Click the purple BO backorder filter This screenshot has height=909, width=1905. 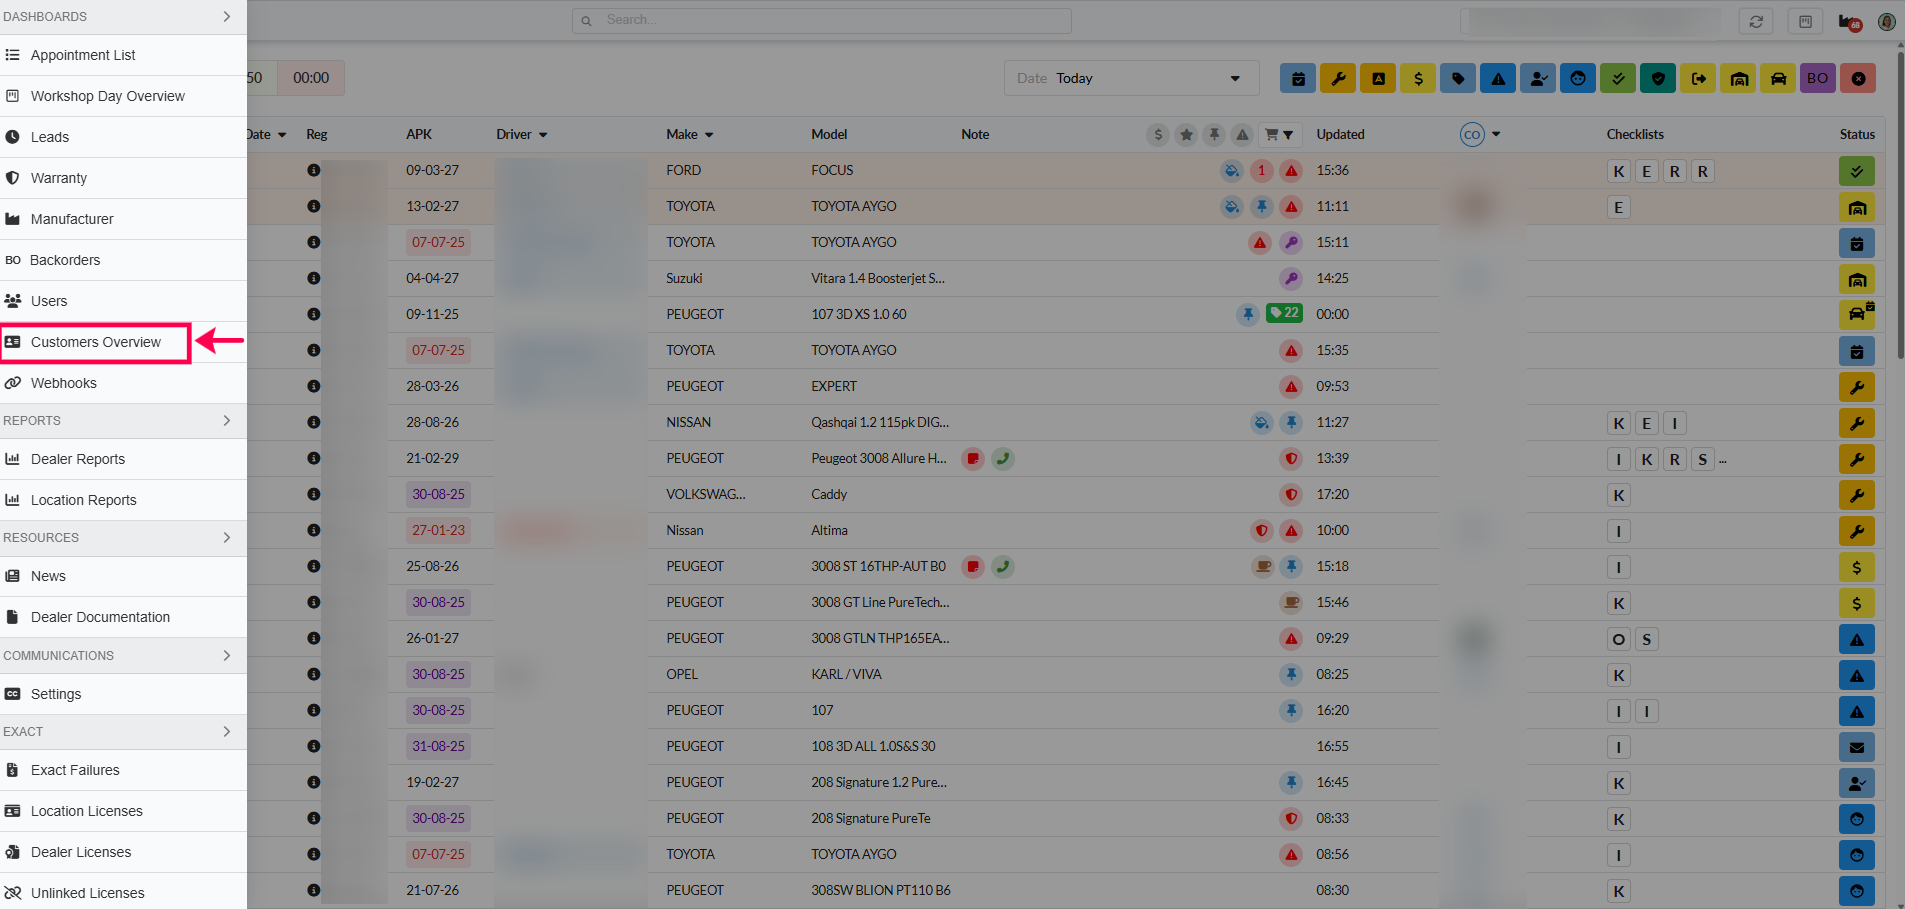click(x=1817, y=78)
